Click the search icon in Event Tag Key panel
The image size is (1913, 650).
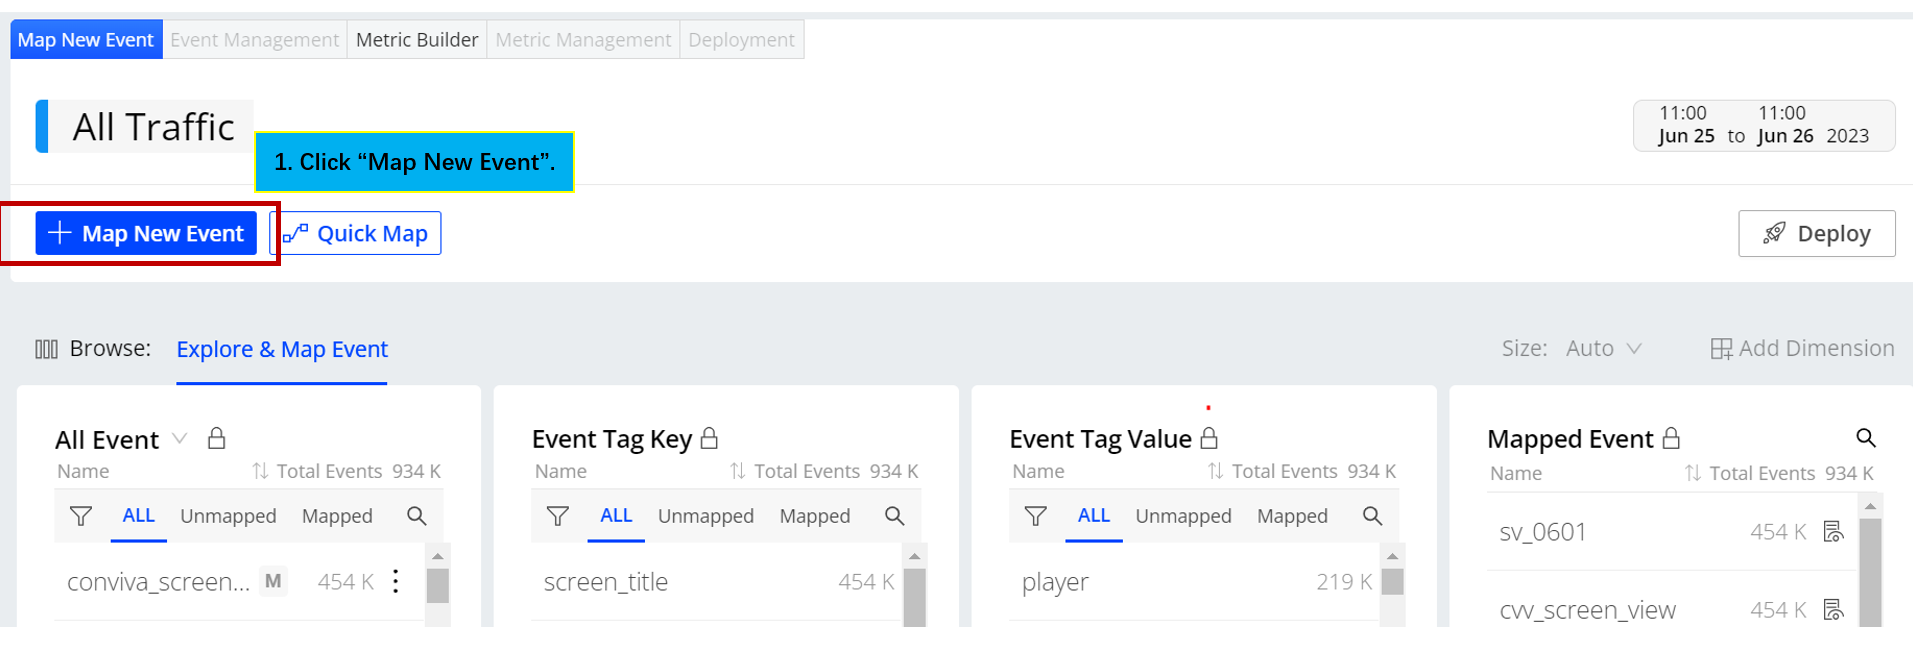click(x=894, y=516)
